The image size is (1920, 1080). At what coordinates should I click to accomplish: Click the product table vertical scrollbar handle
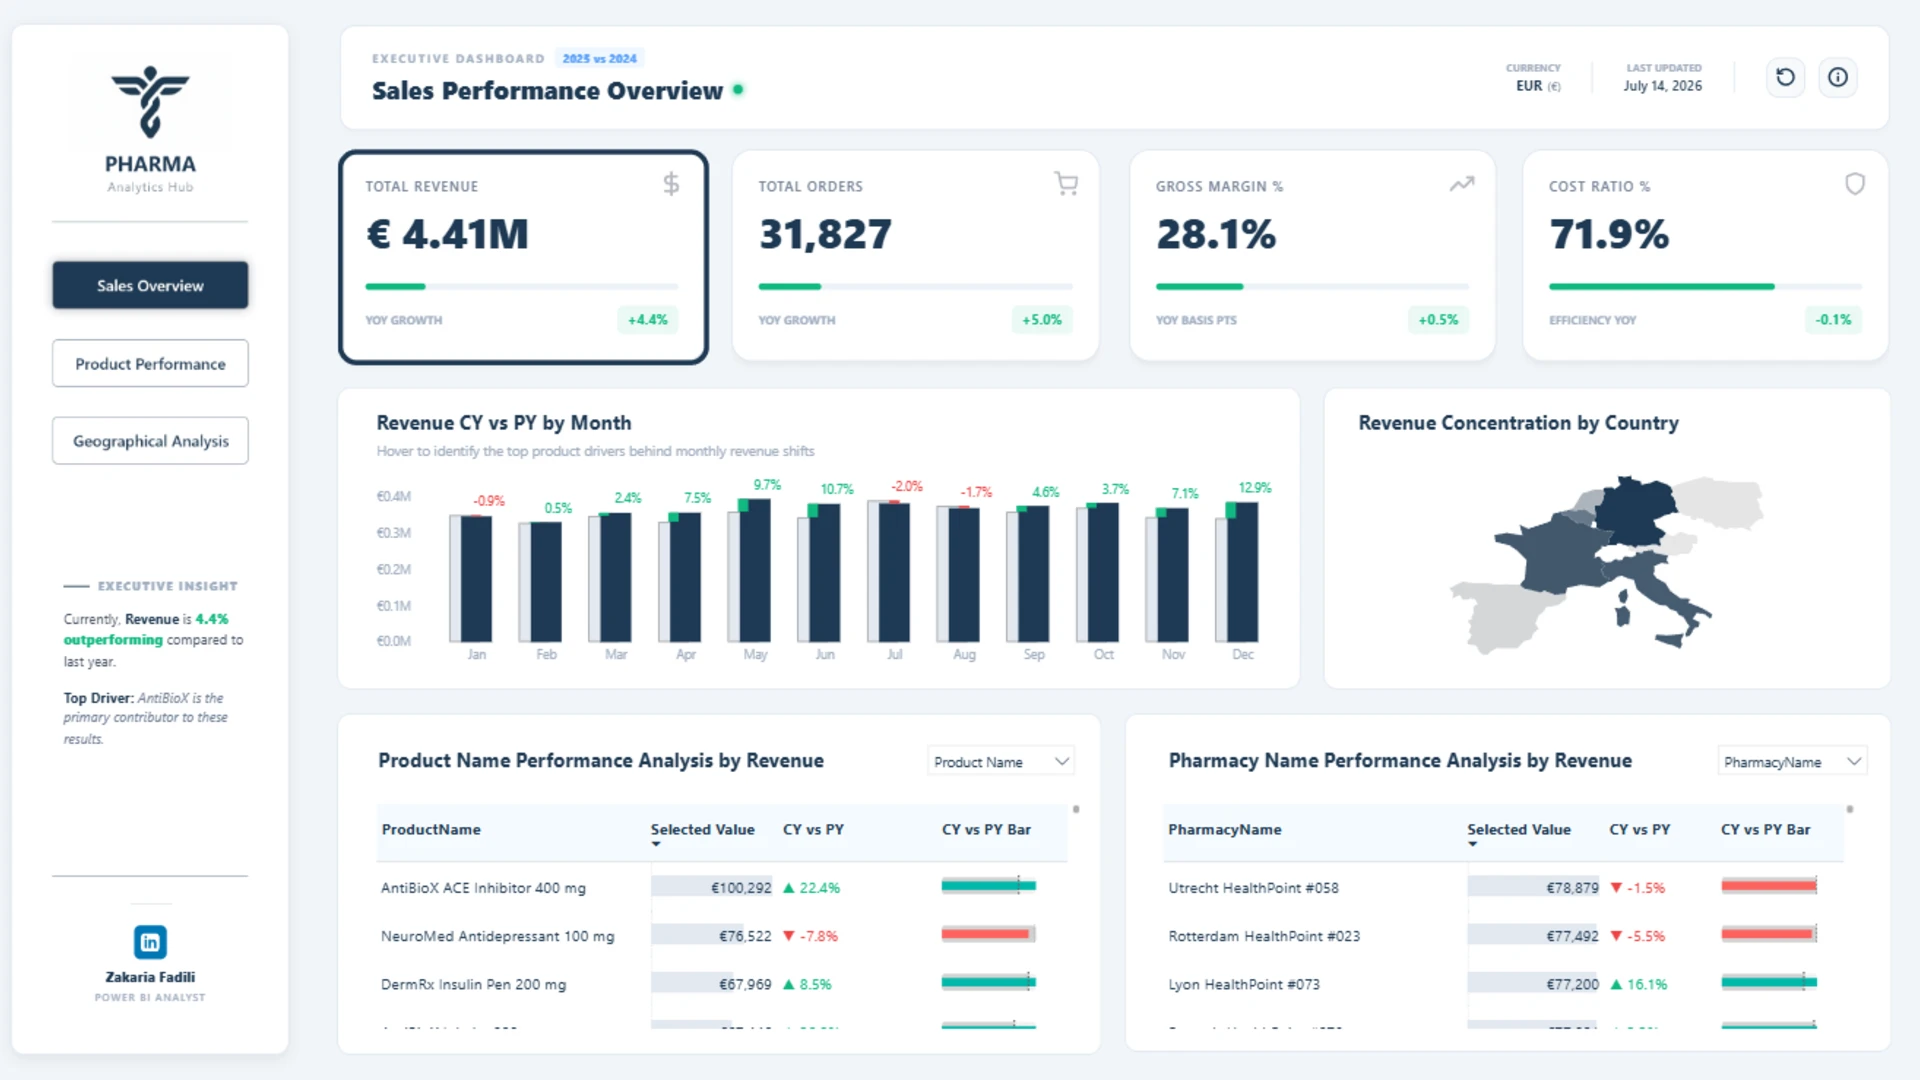point(1076,809)
